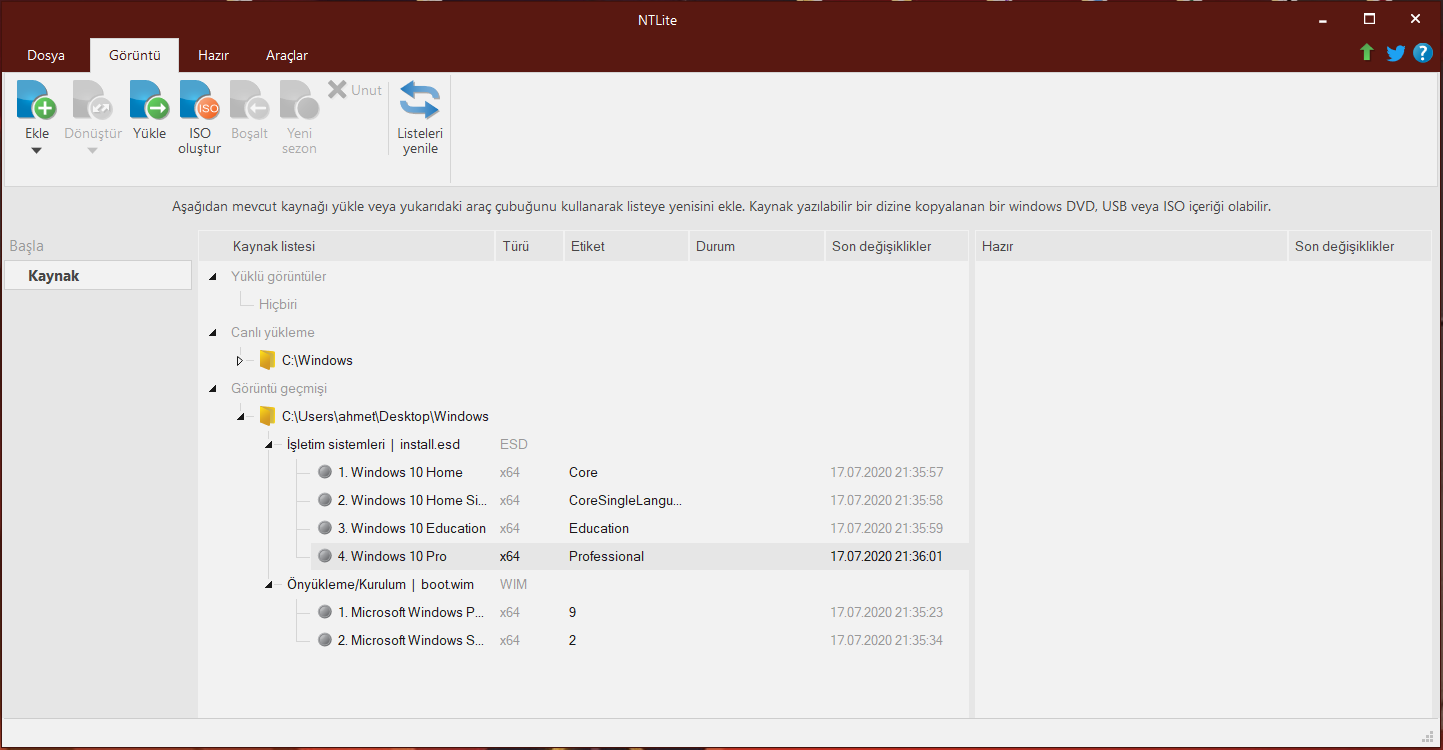Click Windows 10 Home Single status circle
The width and height of the screenshot is (1443, 750).
(x=325, y=500)
